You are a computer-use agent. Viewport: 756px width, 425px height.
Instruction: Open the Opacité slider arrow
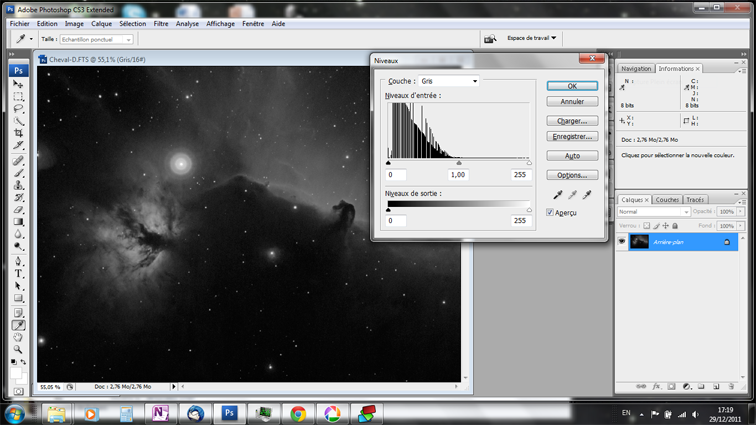point(740,212)
